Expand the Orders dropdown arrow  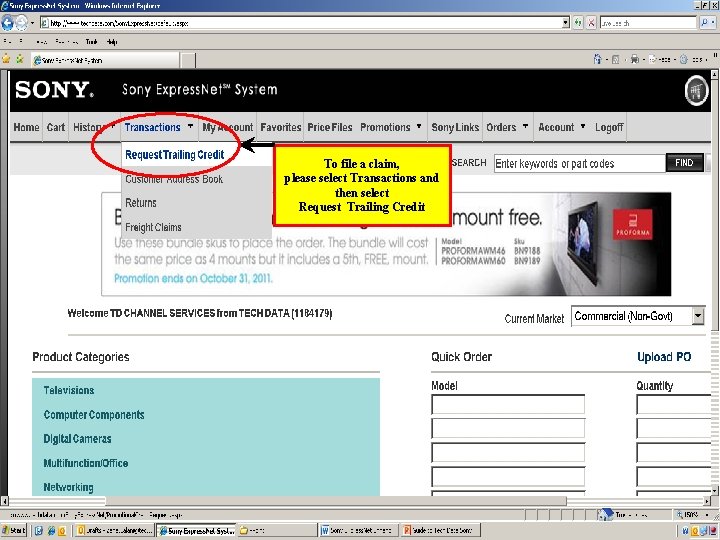(525, 126)
